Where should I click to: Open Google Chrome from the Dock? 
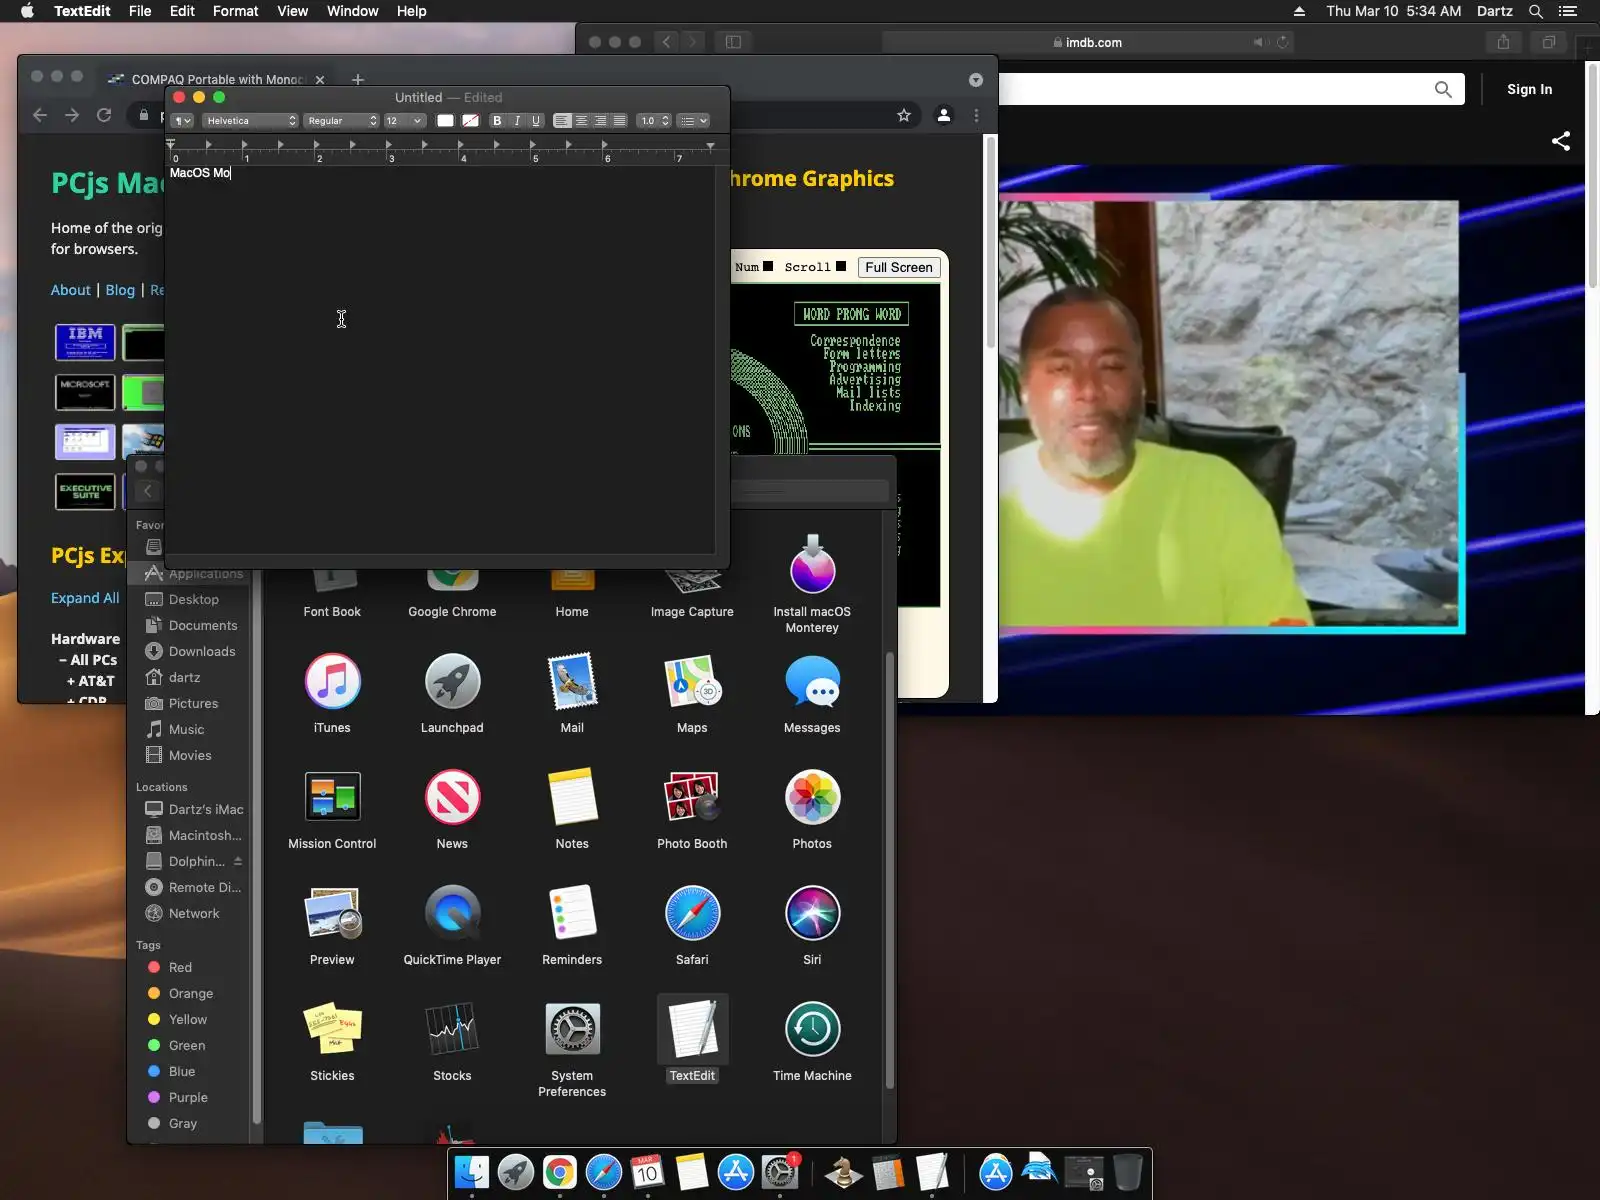(559, 1172)
